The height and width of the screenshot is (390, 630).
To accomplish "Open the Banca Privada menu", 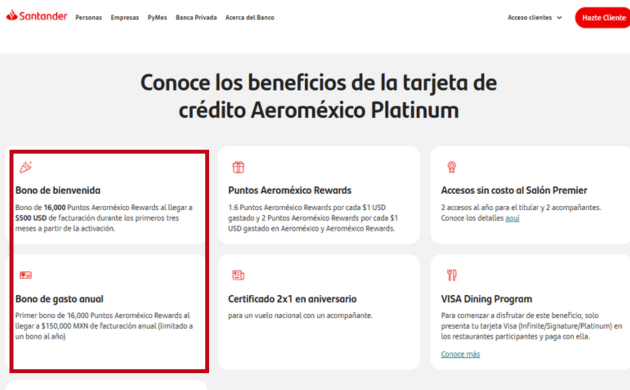I will point(196,18).
